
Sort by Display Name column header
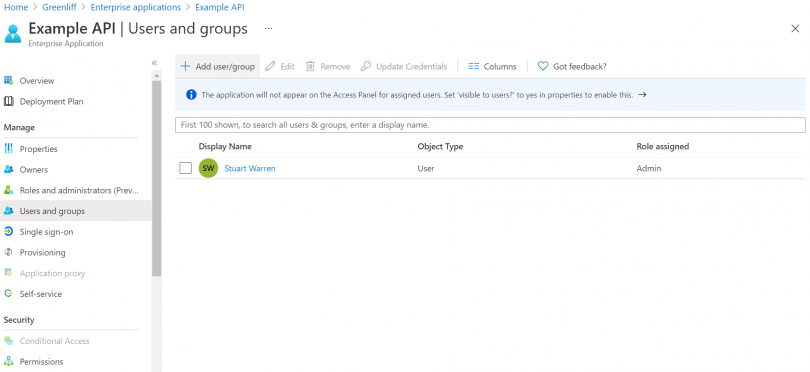tap(225, 146)
